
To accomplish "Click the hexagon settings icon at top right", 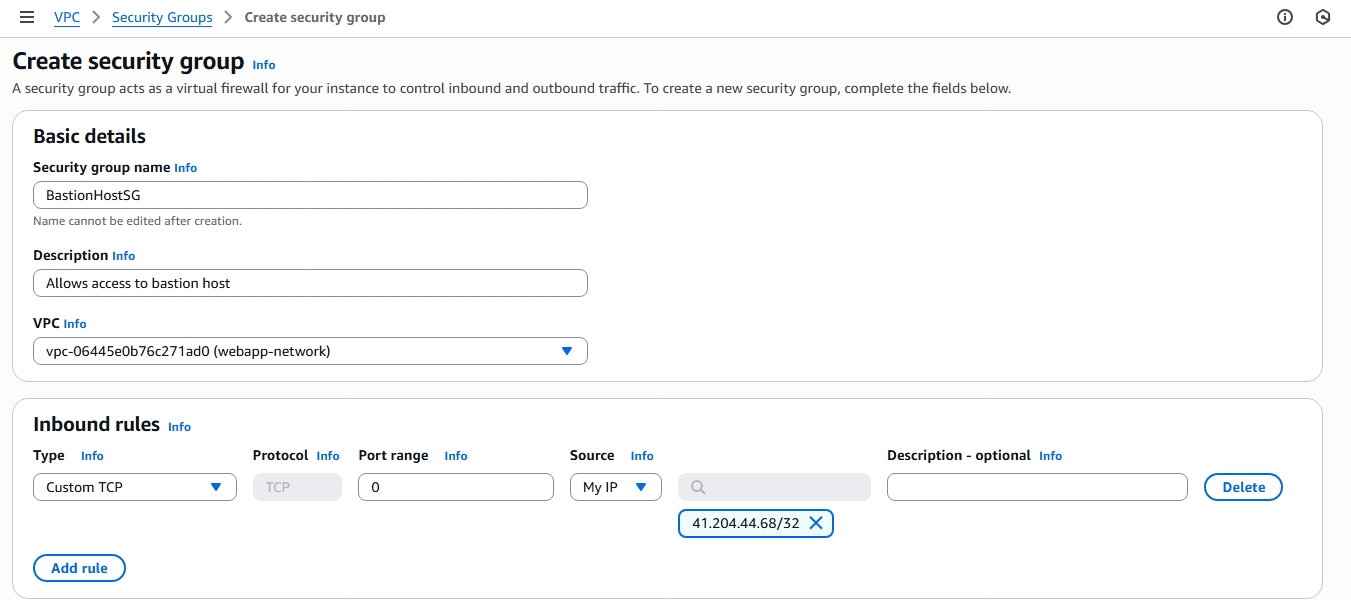I will (x=1323, y=17).
